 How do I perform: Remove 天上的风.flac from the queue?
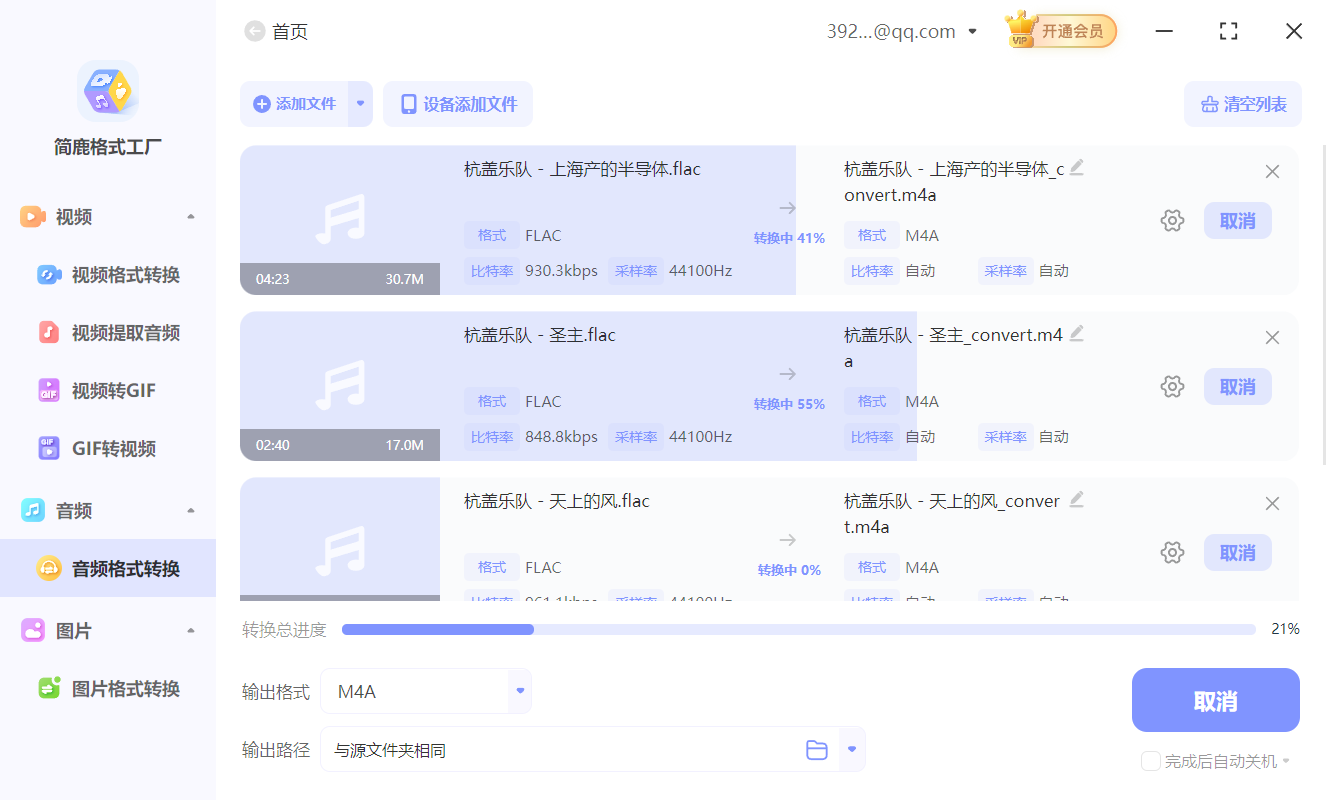pos(1271,503)
